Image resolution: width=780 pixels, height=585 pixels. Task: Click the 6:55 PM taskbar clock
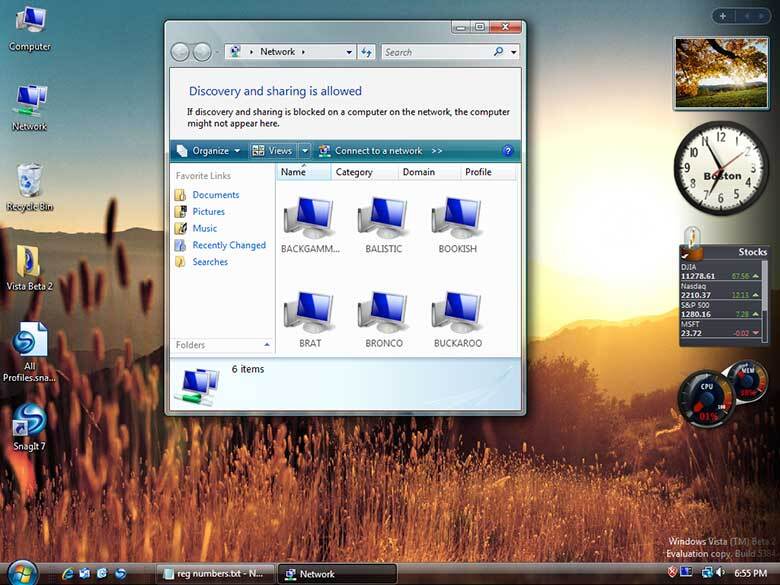point(751,573)
